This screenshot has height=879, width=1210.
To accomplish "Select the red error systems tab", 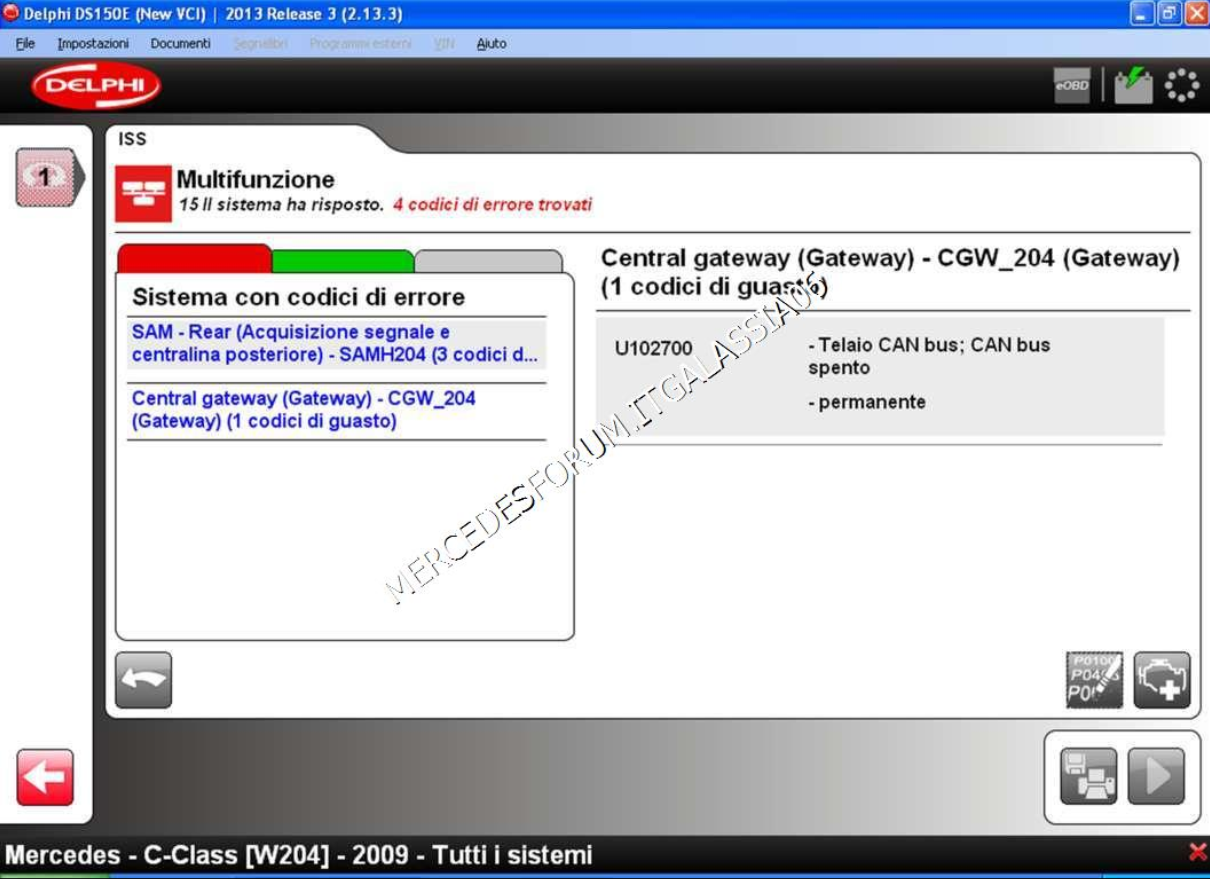I will [194, 259].
